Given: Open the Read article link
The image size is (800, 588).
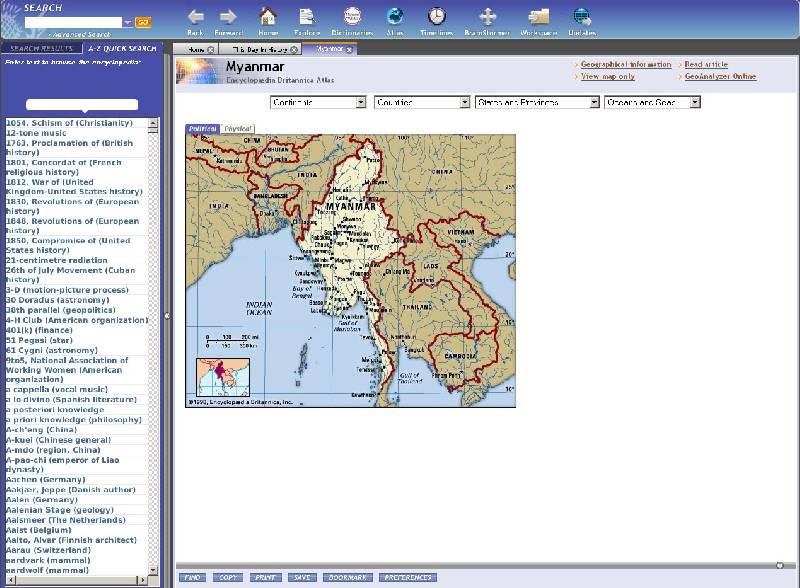Looking at the screenshot, I should click(x=706, y=65).
